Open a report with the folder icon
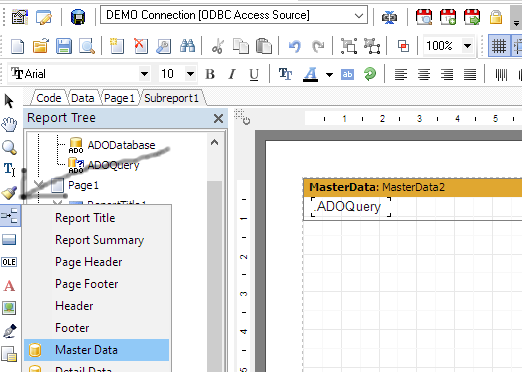Image resolution: width=522 pixels, height=372 pixels. 41,46
